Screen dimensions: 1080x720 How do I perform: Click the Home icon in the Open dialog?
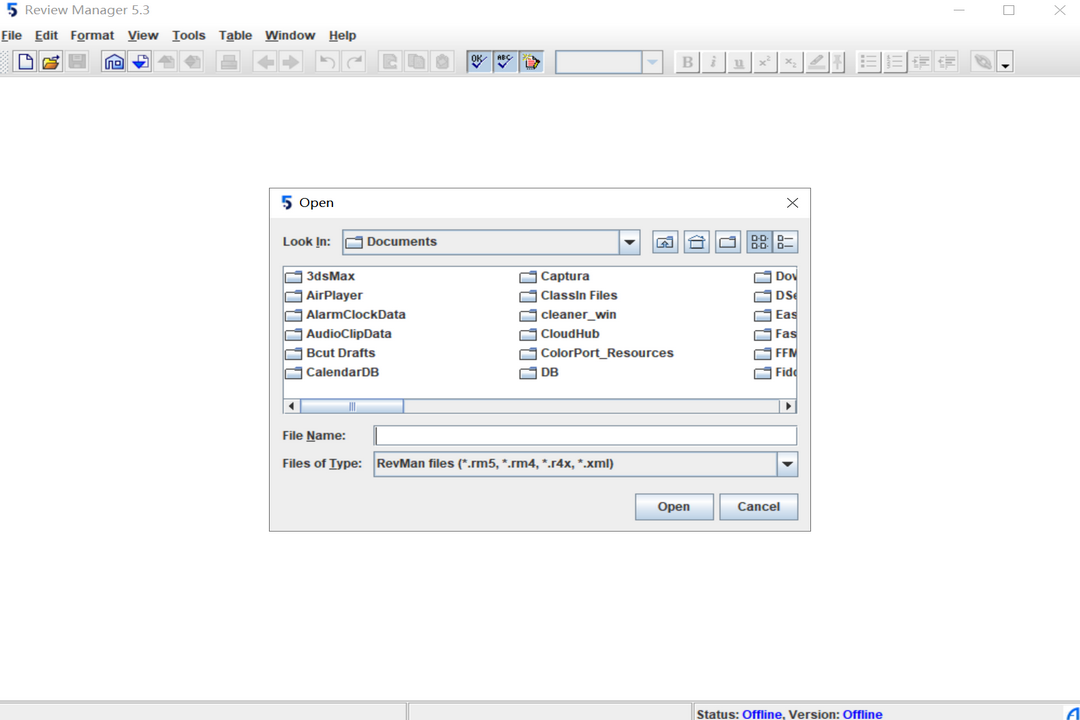click(x=696, y=241)
